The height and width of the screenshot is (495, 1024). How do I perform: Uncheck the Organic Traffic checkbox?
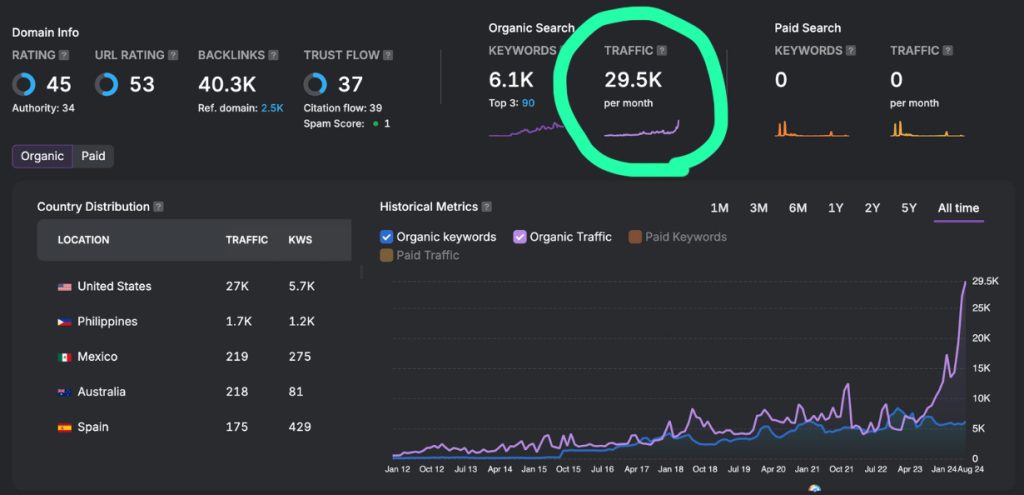click(520, 237)
